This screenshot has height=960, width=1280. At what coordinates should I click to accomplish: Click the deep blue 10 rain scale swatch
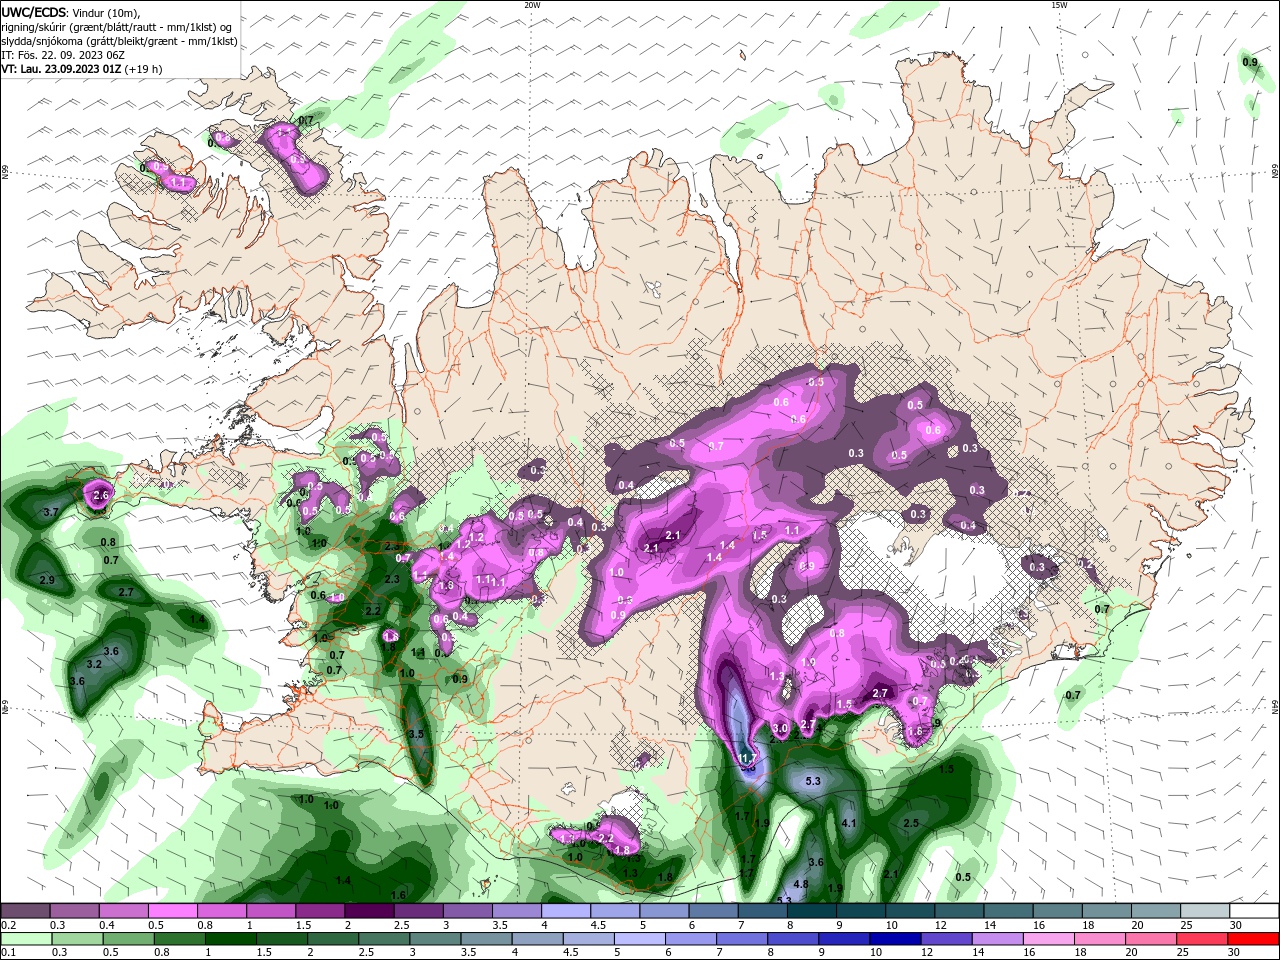click(896, 939)
